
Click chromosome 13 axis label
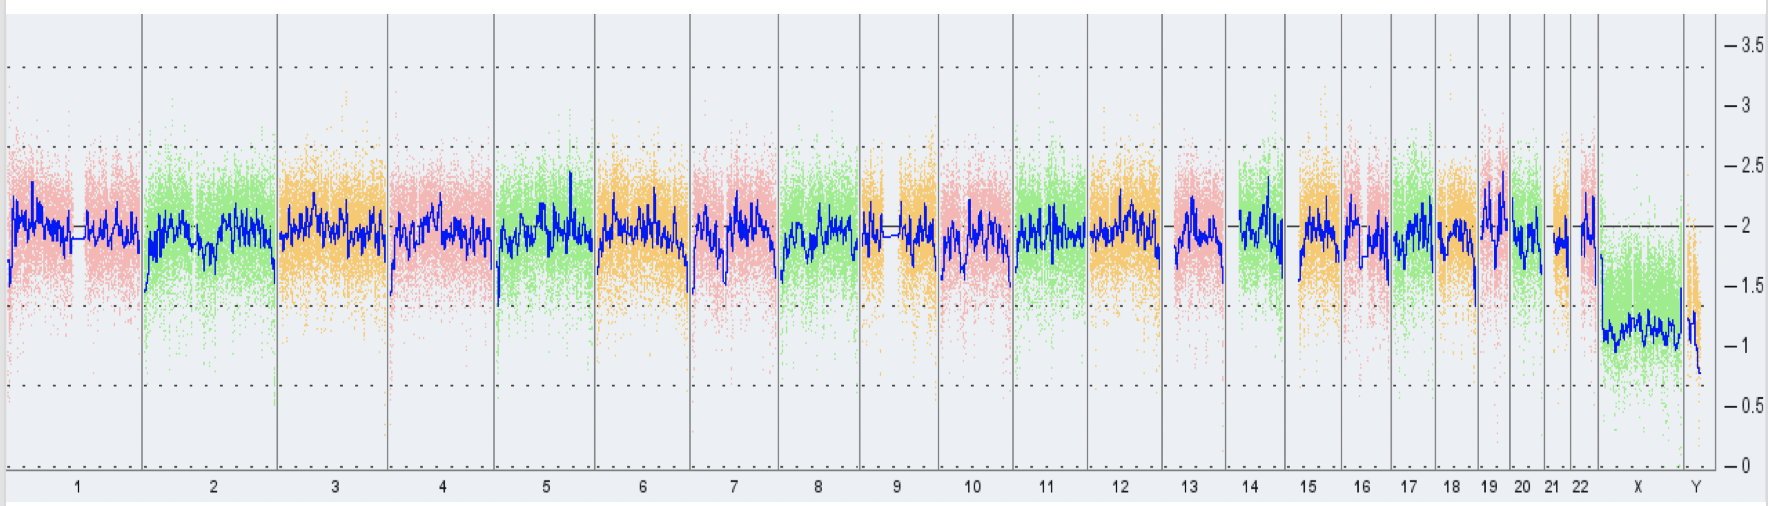[x=1189, y=487]
